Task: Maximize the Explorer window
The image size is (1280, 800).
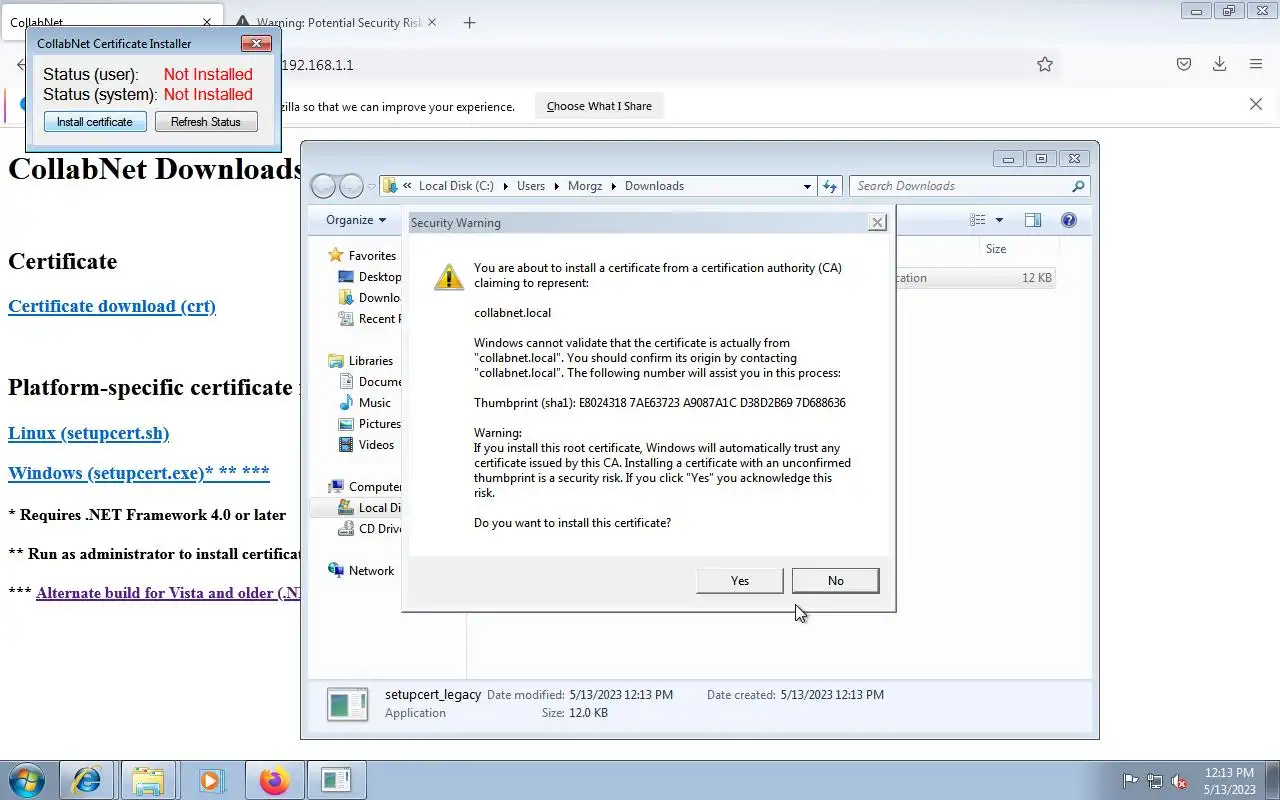Action: pyautogui.click(x=1041, y=158)
